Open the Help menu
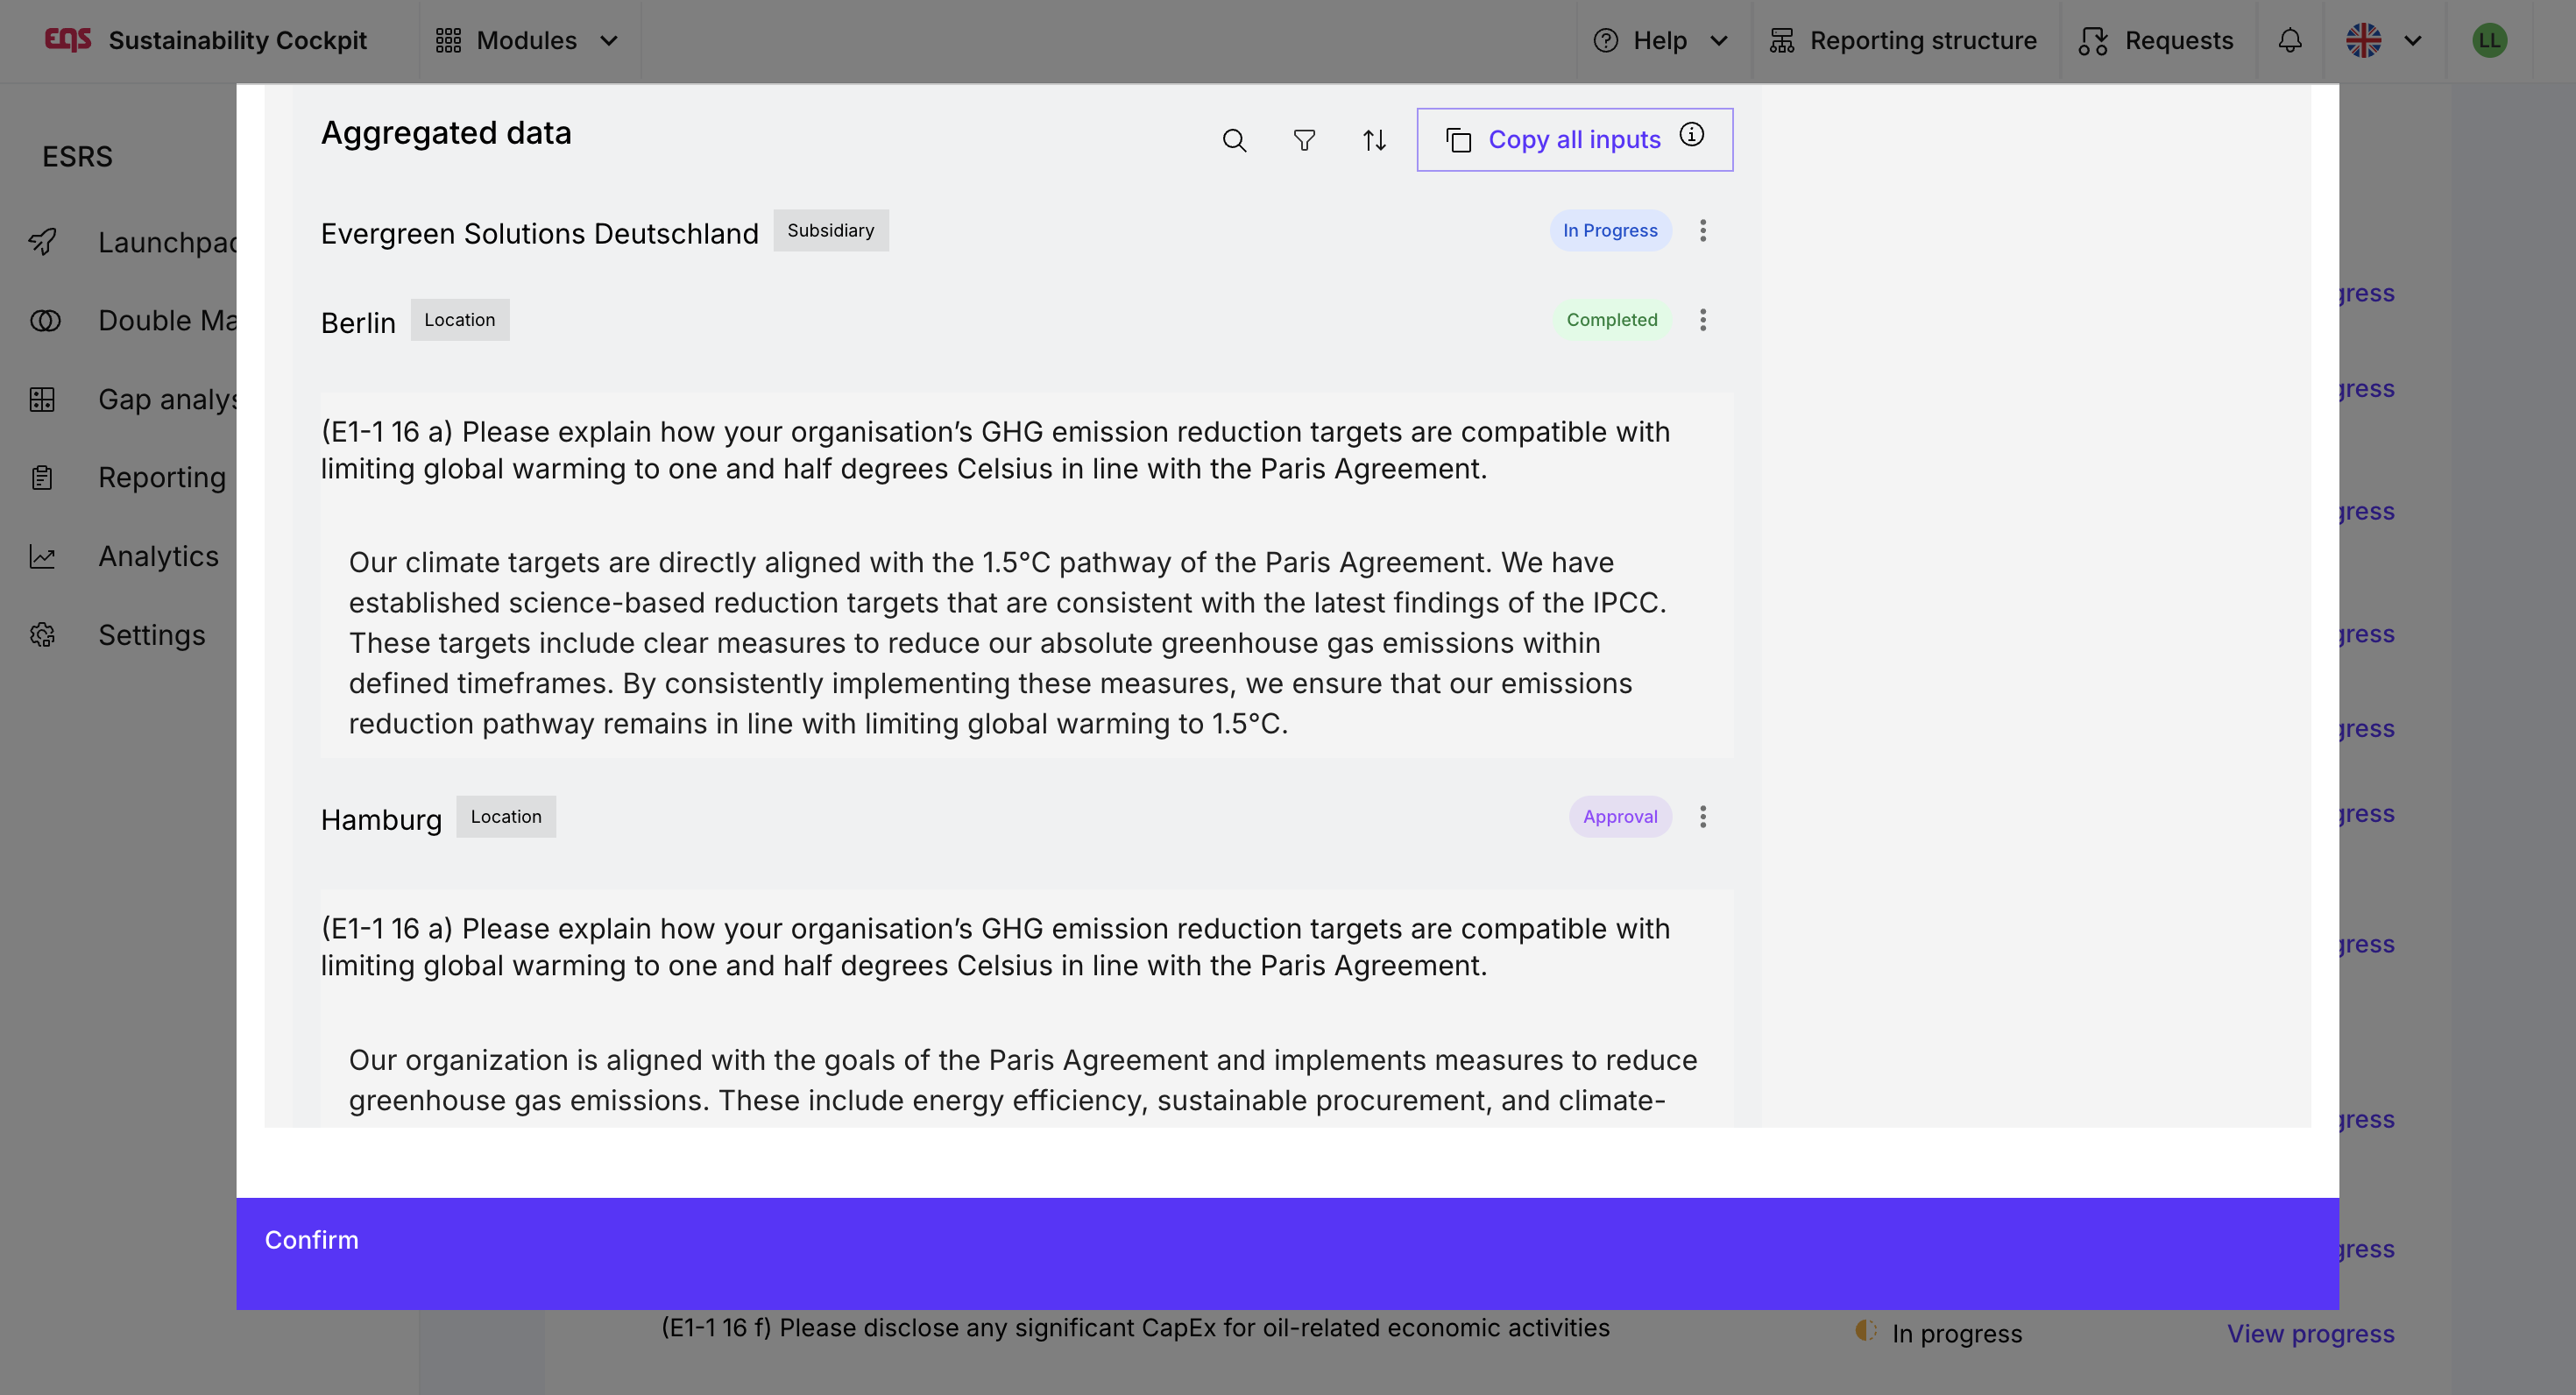The image size is (2576, 1395). coord(1661,40)
